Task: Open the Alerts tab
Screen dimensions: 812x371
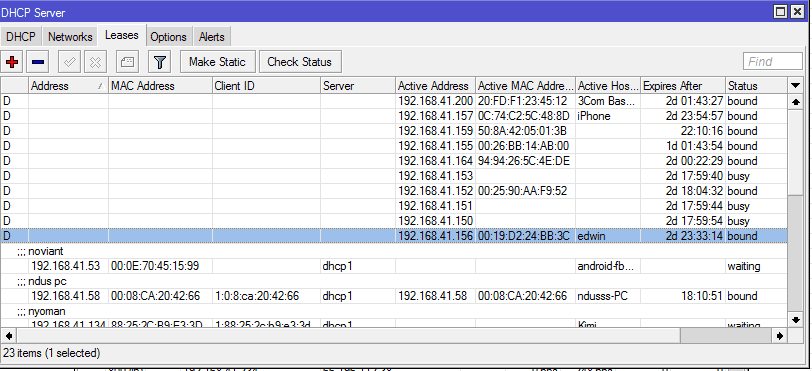Action: click(212, 37)
